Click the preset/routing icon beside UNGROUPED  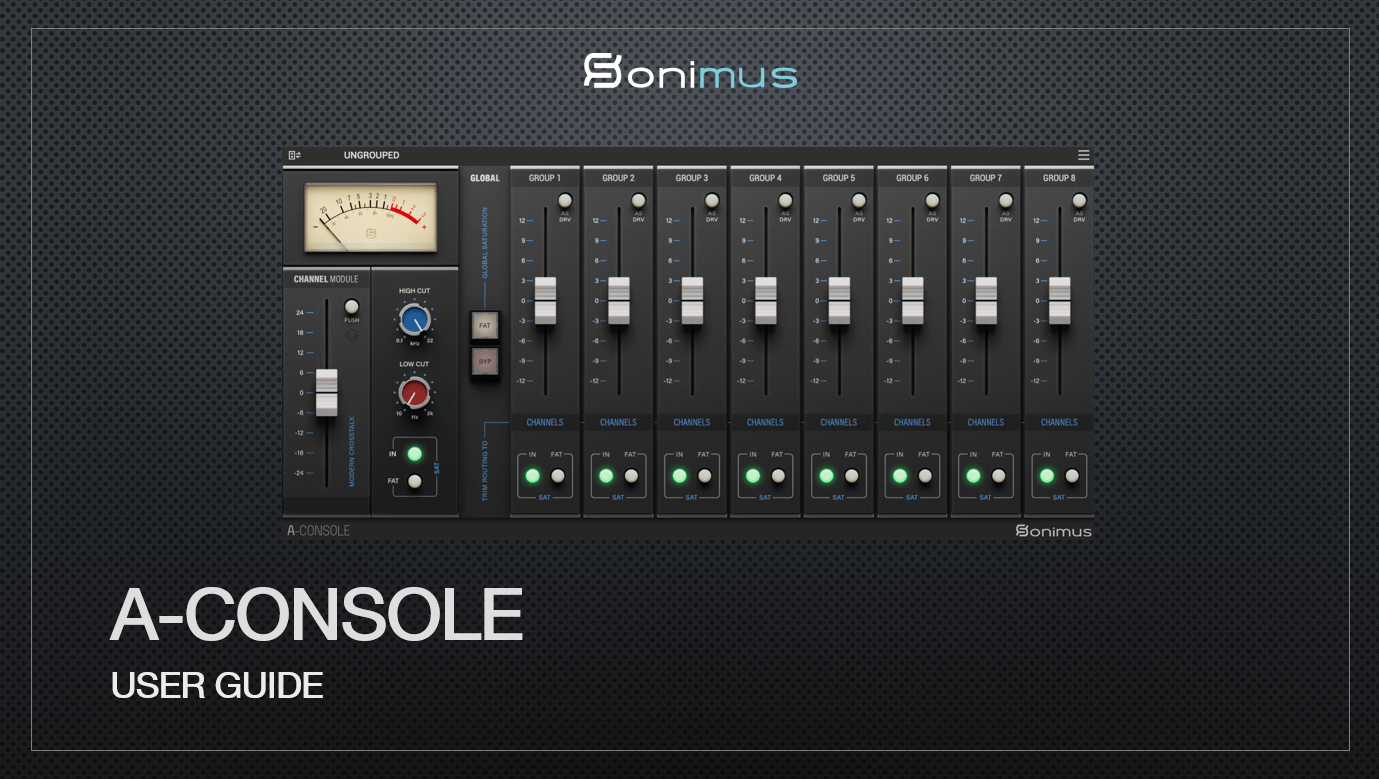pos(294,155)
